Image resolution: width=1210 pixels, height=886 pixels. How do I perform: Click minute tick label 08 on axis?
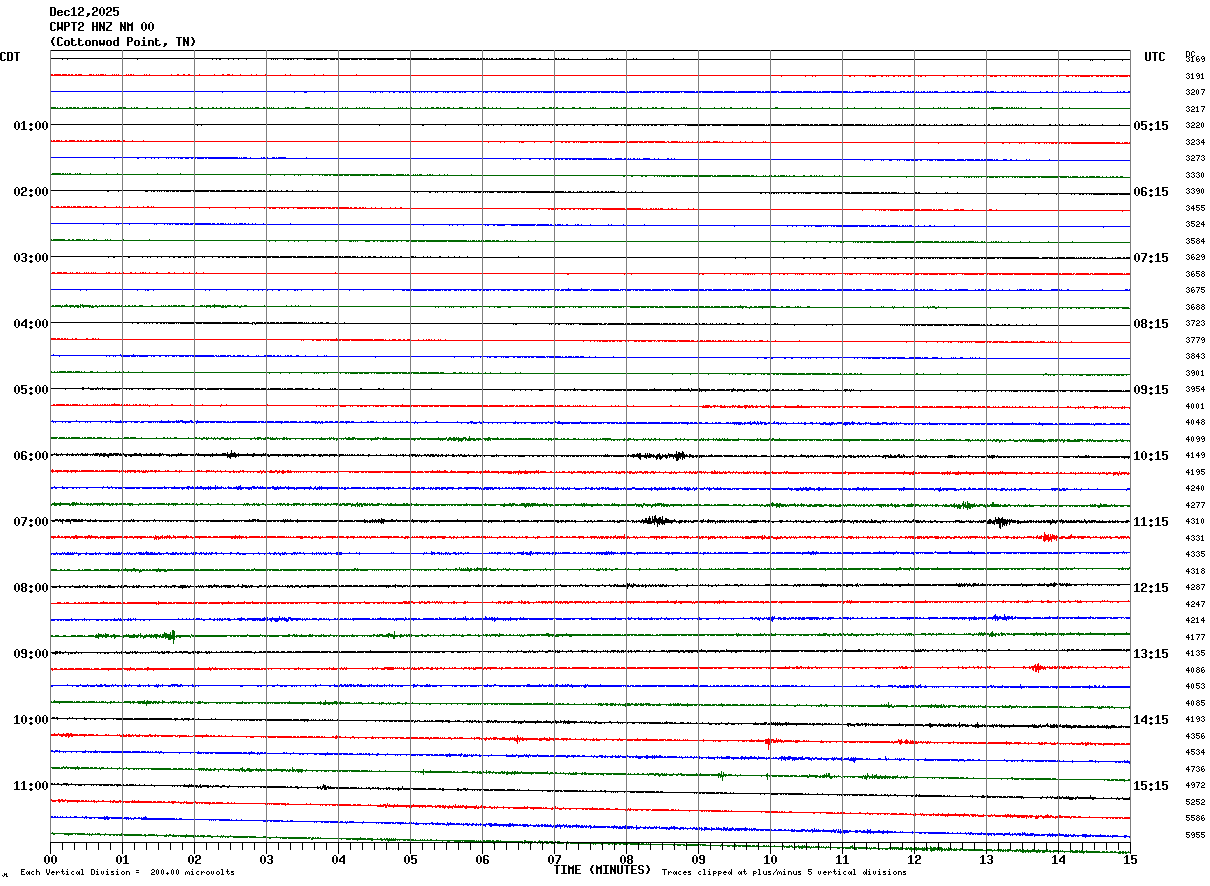[x=626, y=860]
